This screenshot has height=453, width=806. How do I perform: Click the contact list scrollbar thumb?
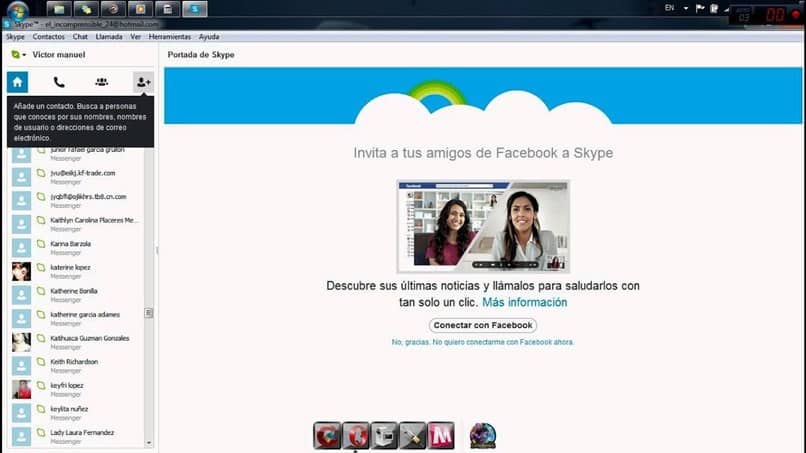149,313
